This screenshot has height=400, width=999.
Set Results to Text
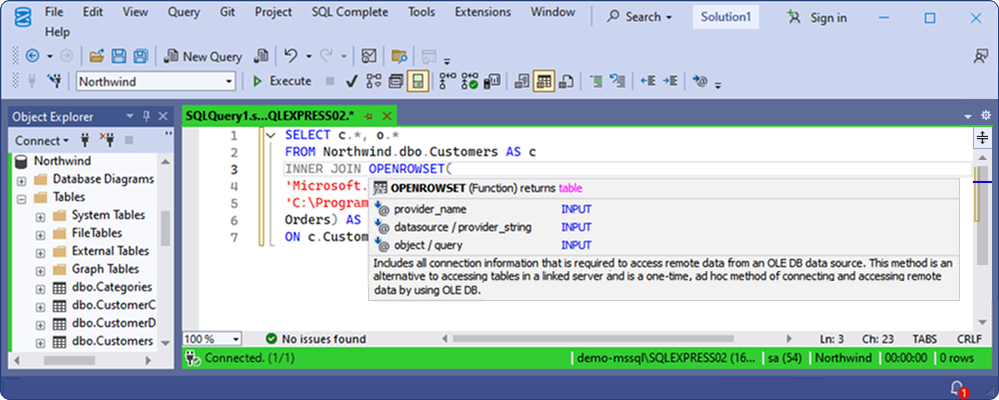[522, 81]
